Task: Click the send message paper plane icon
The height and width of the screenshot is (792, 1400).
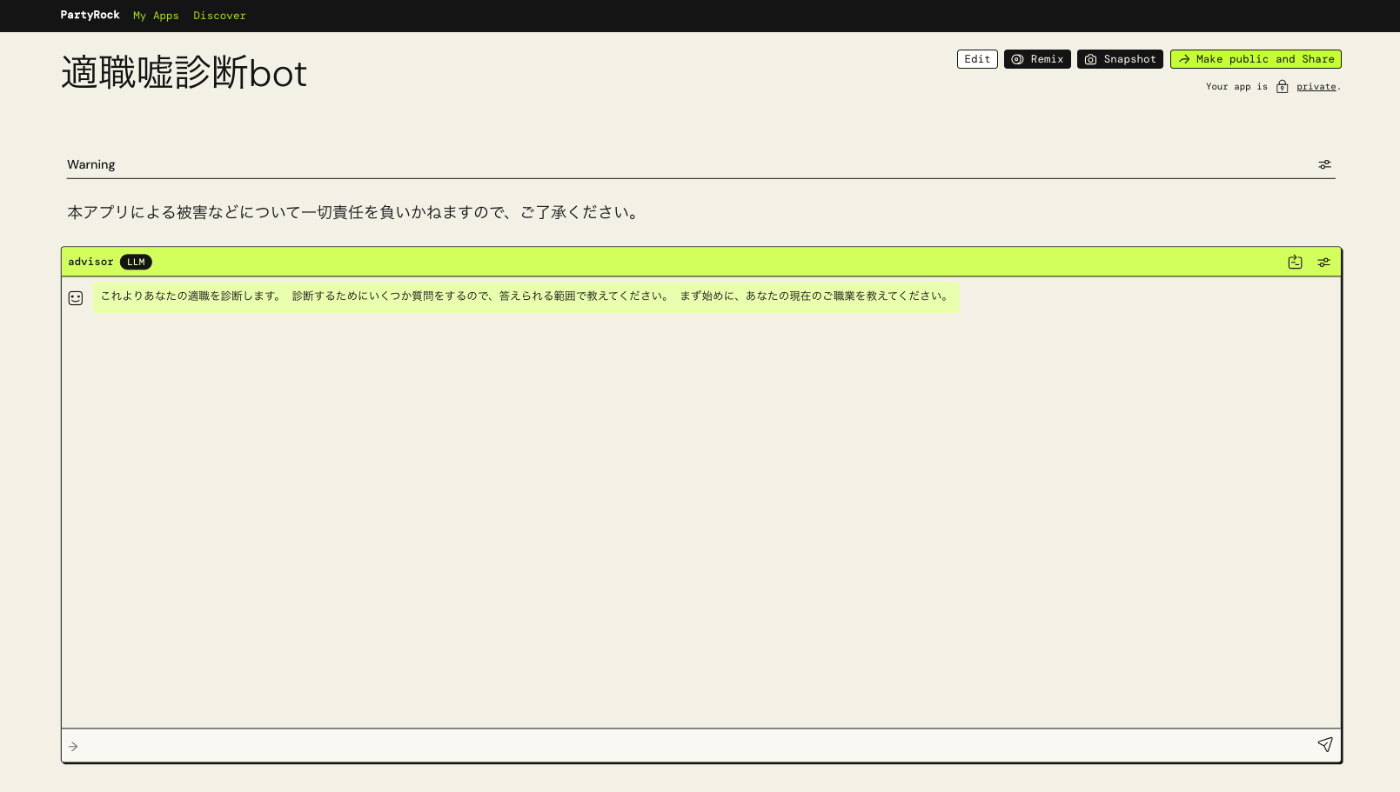Action: [1325, 745]
